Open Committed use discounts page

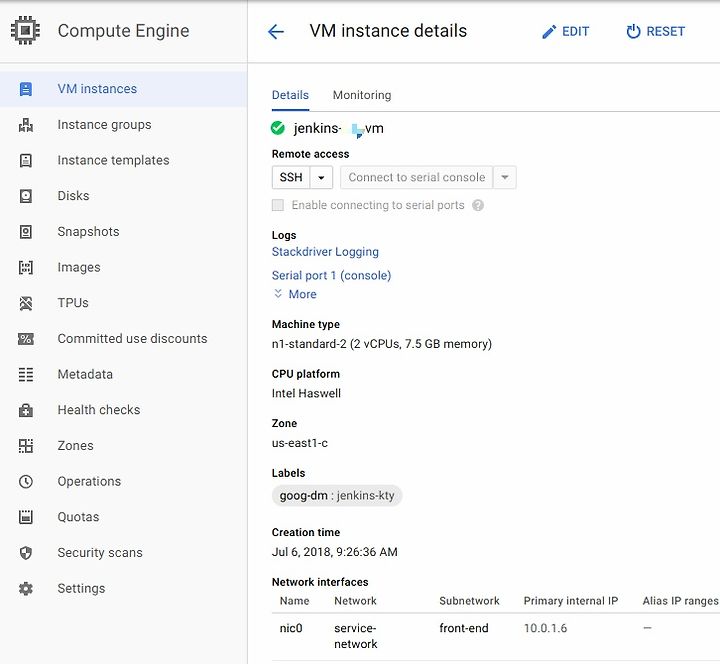coord(124,339)
